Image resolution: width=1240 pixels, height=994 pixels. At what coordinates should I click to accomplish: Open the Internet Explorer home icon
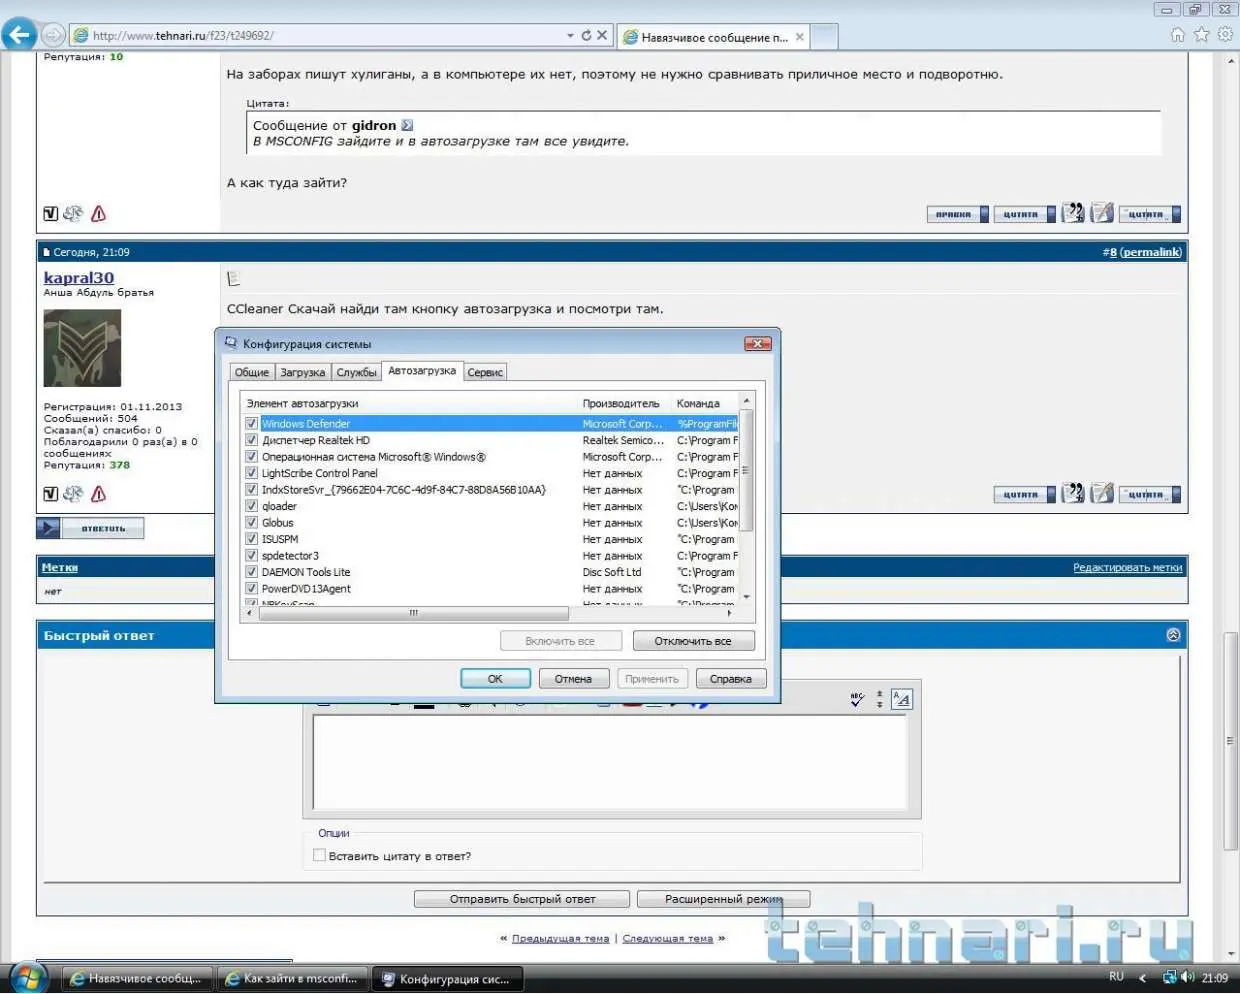pos(1177,35)
